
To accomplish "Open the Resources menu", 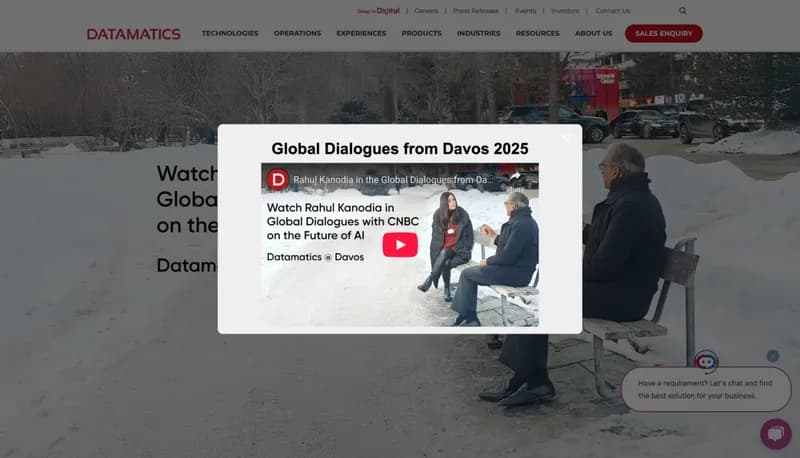I will pos(537,33).
